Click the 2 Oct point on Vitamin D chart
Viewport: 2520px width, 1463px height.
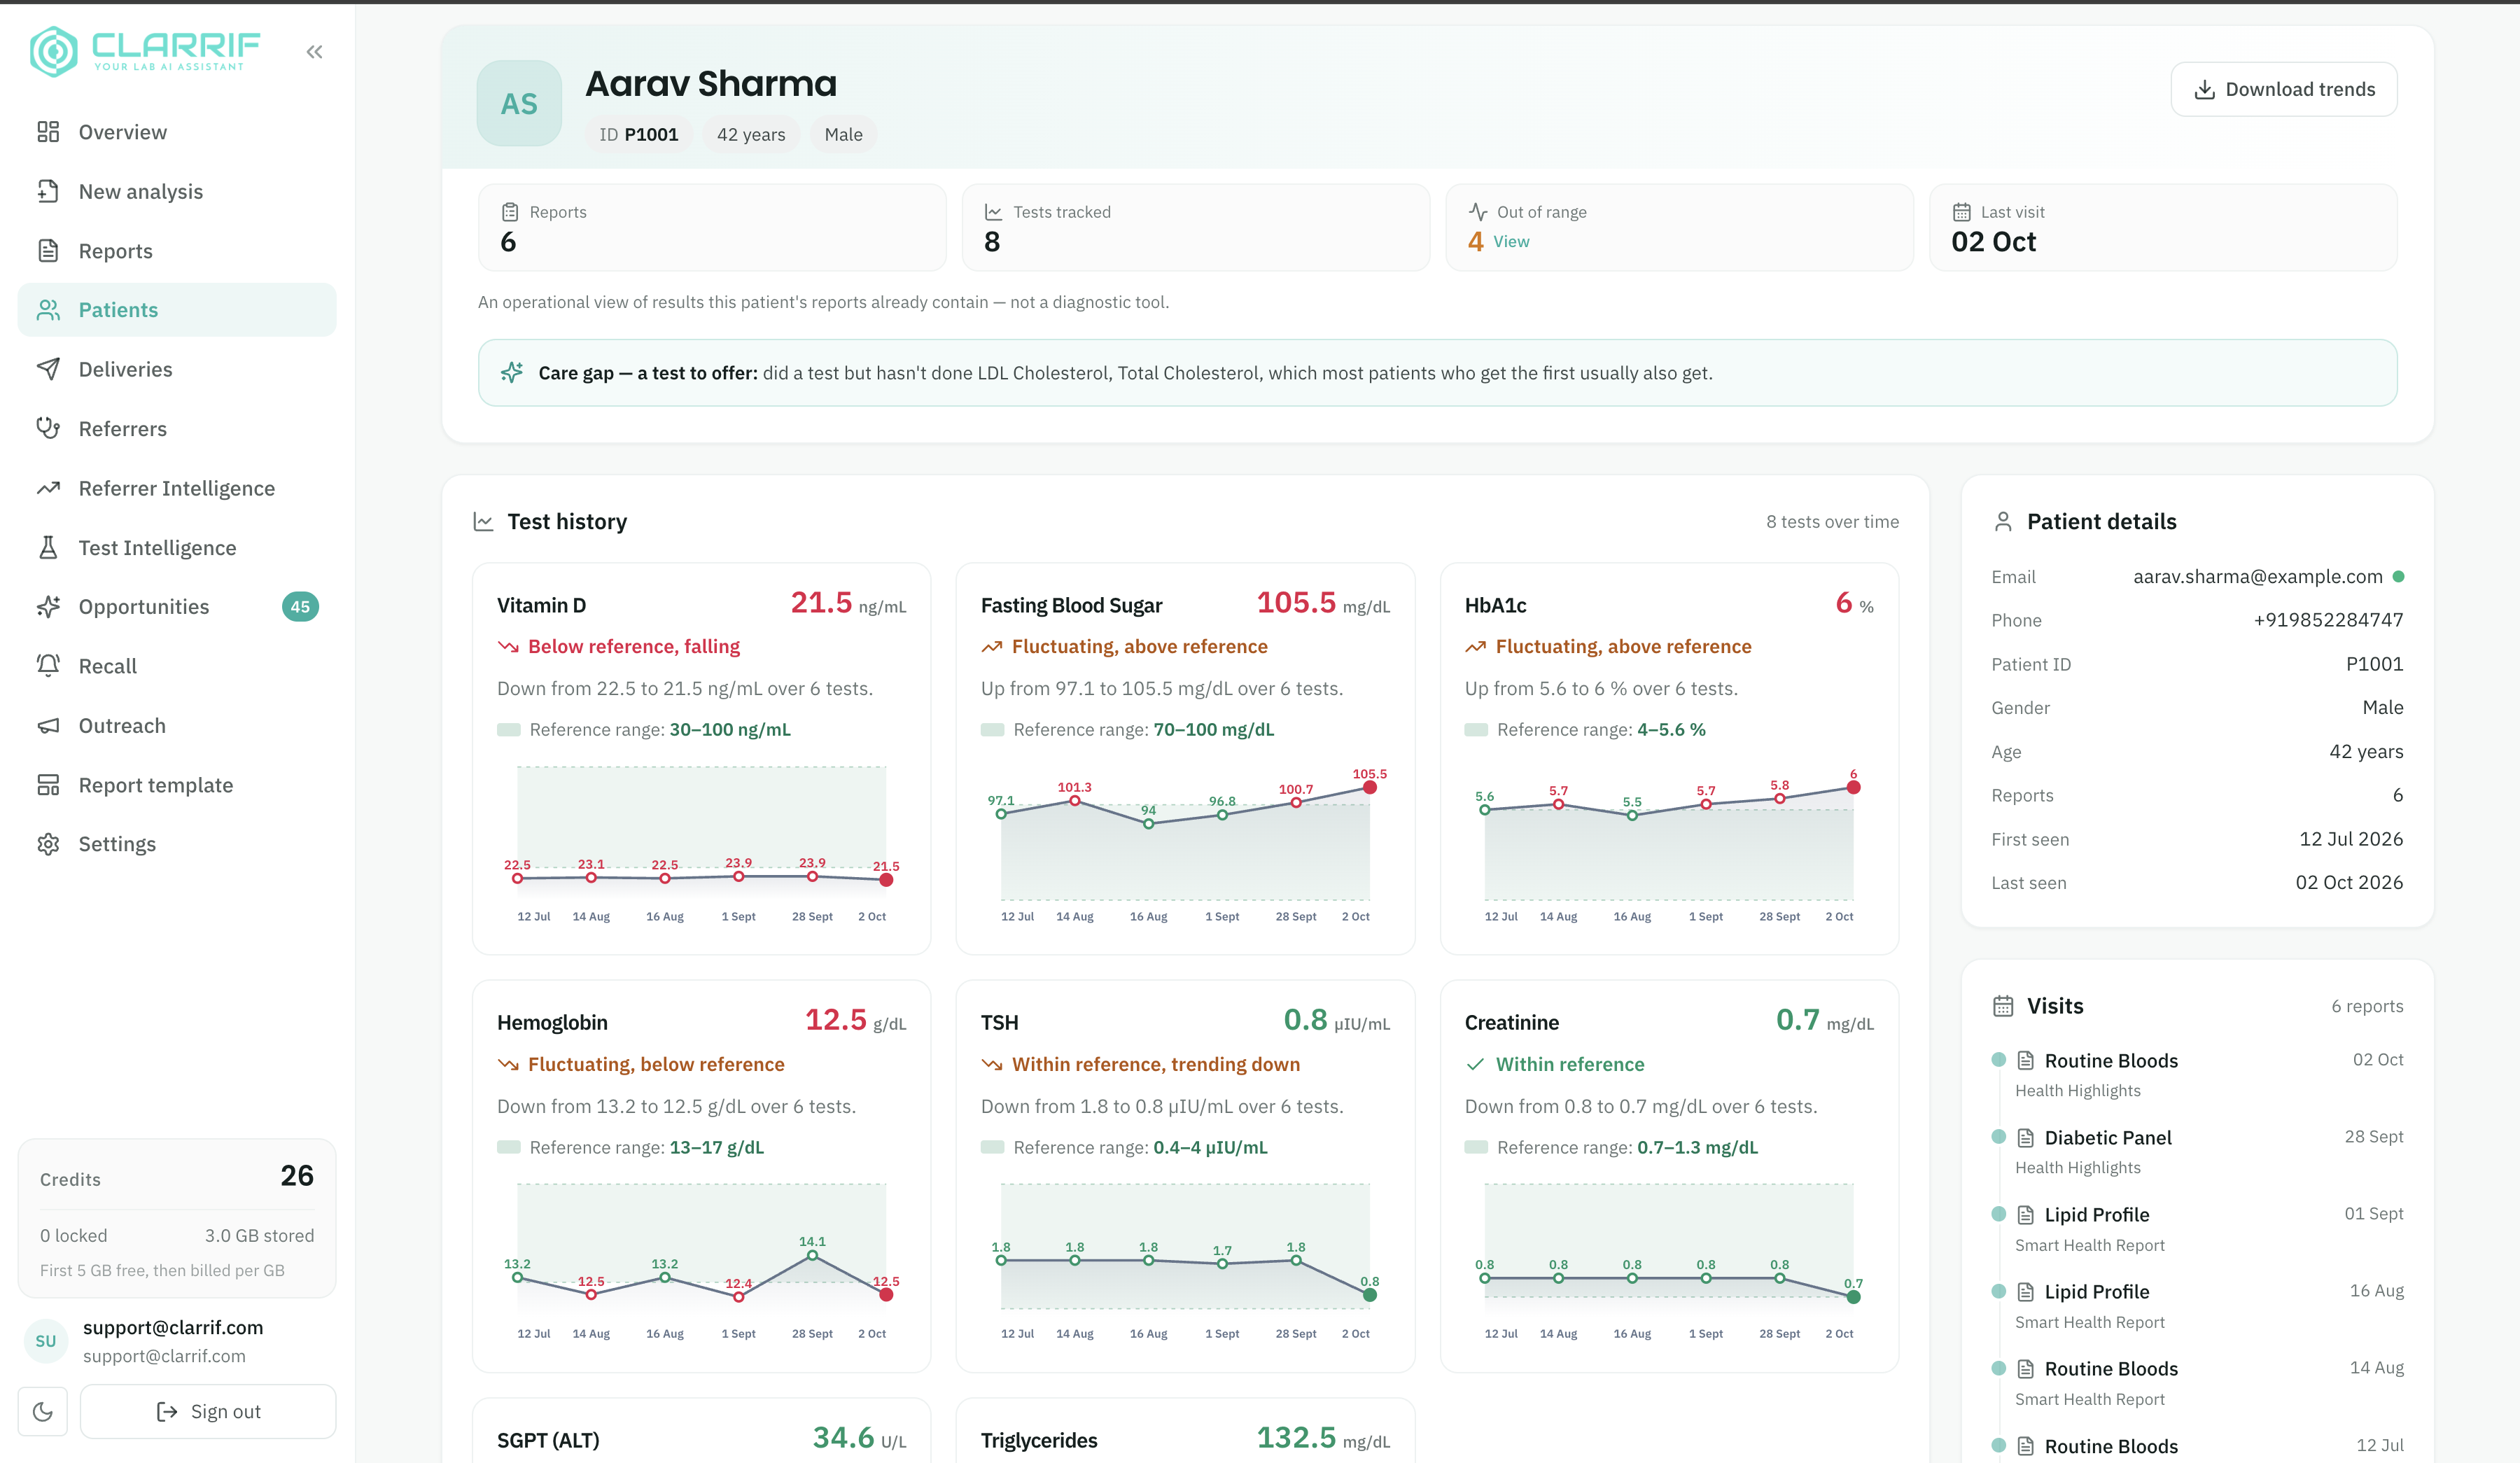coord(886,880)
